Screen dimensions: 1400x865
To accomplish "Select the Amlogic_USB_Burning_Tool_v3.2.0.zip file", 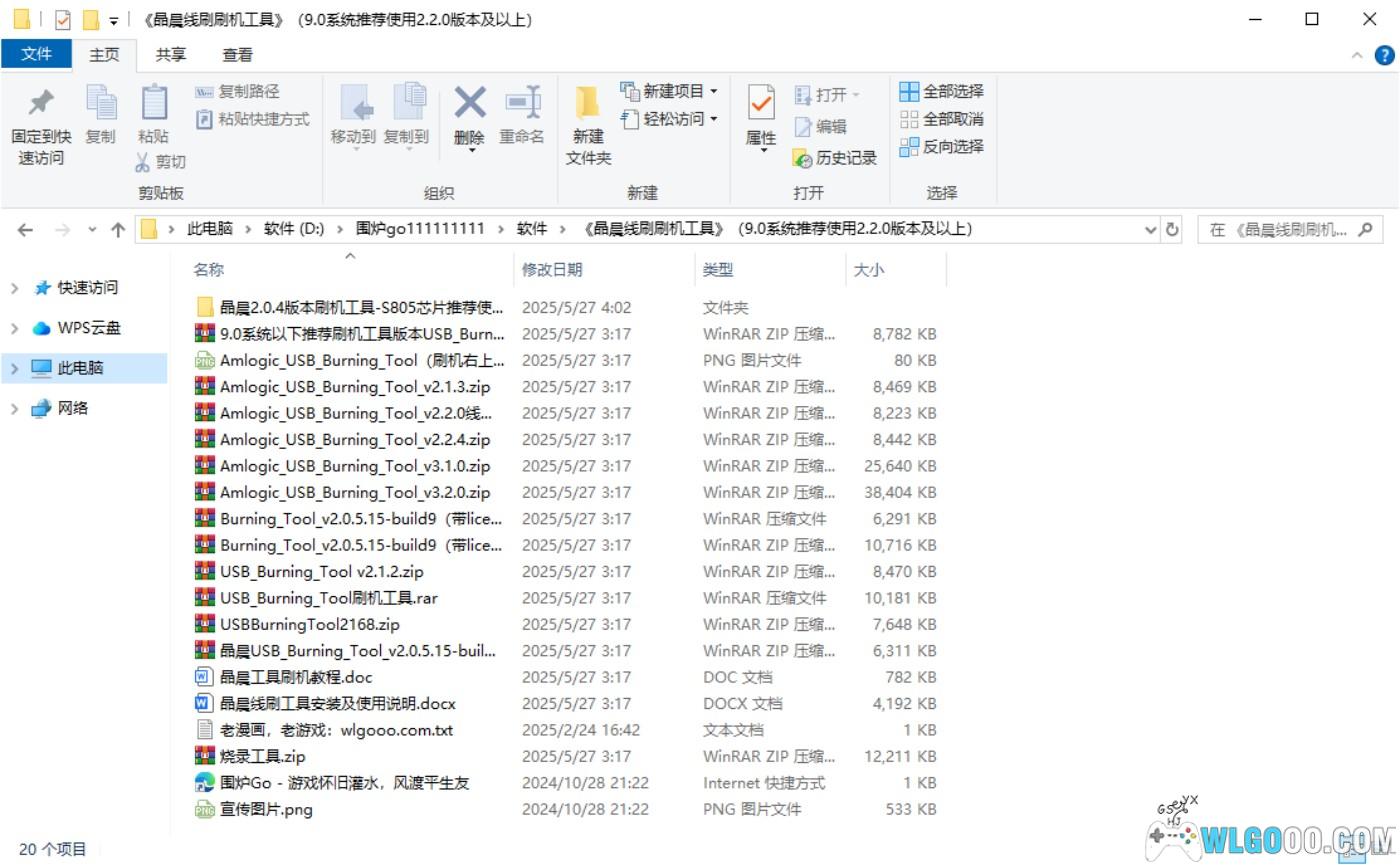I will pyautogui.click(x=355, y=492).
